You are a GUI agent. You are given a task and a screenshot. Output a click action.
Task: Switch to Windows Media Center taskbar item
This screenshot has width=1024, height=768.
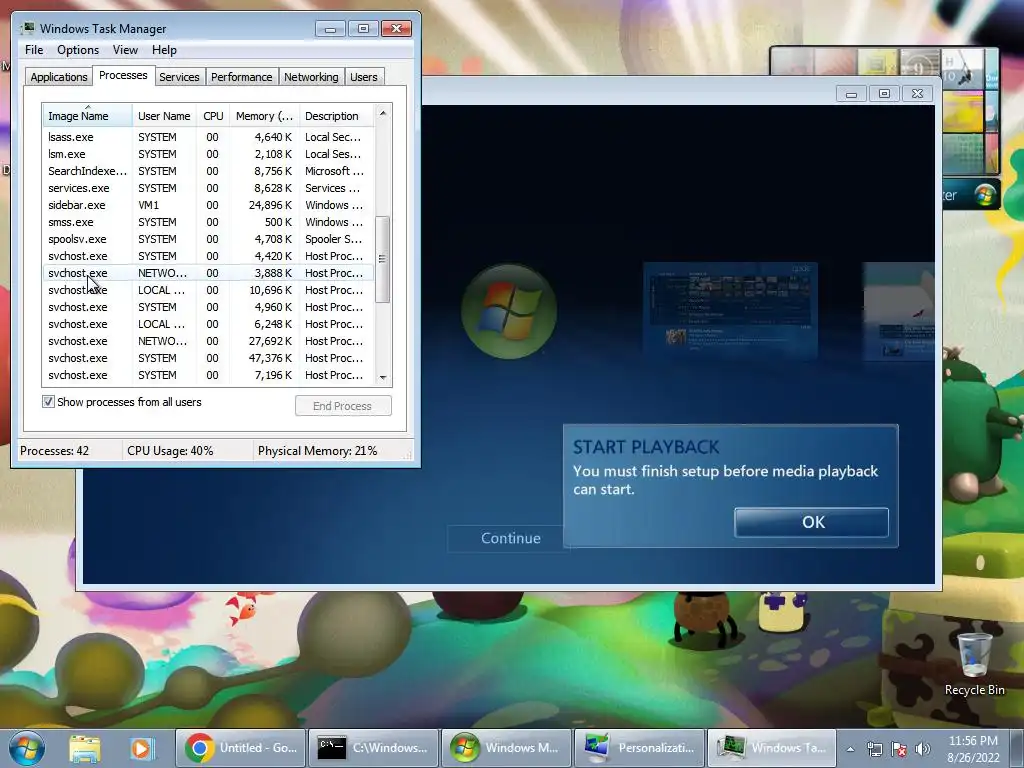point(506,748)
